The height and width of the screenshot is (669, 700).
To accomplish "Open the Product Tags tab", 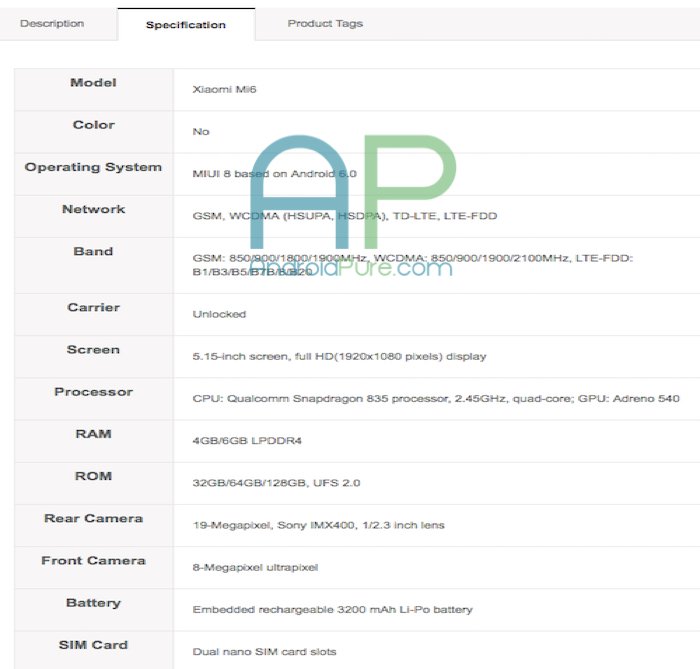I will tap(325, 24).
